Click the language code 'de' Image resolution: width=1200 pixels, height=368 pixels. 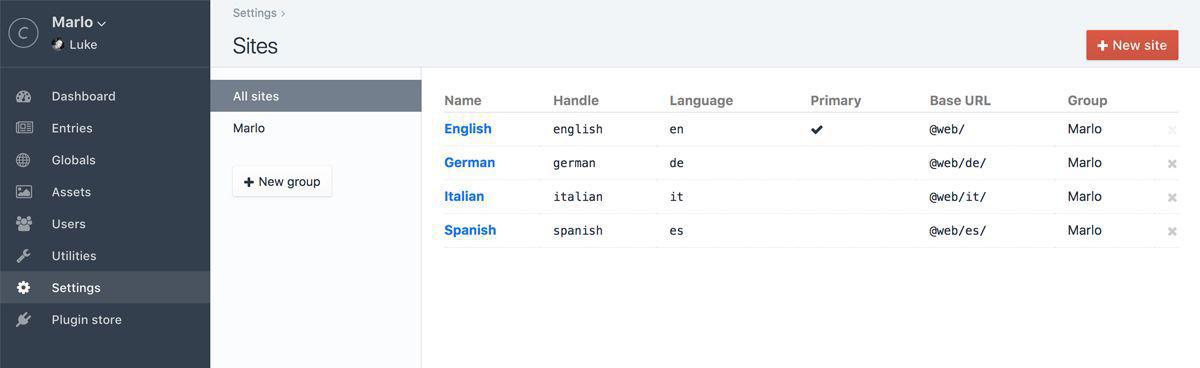(x=677, y=163)
